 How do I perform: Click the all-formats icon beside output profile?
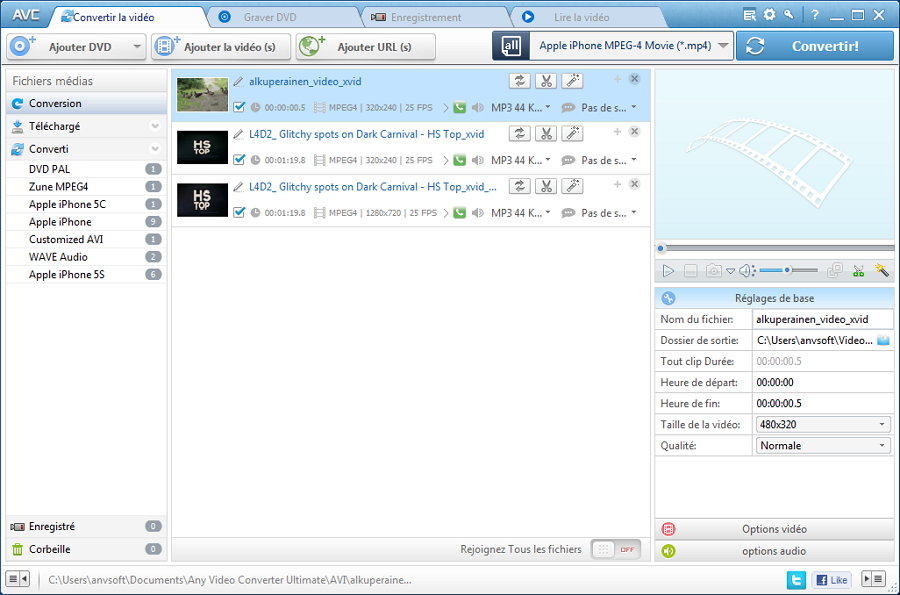510,46
